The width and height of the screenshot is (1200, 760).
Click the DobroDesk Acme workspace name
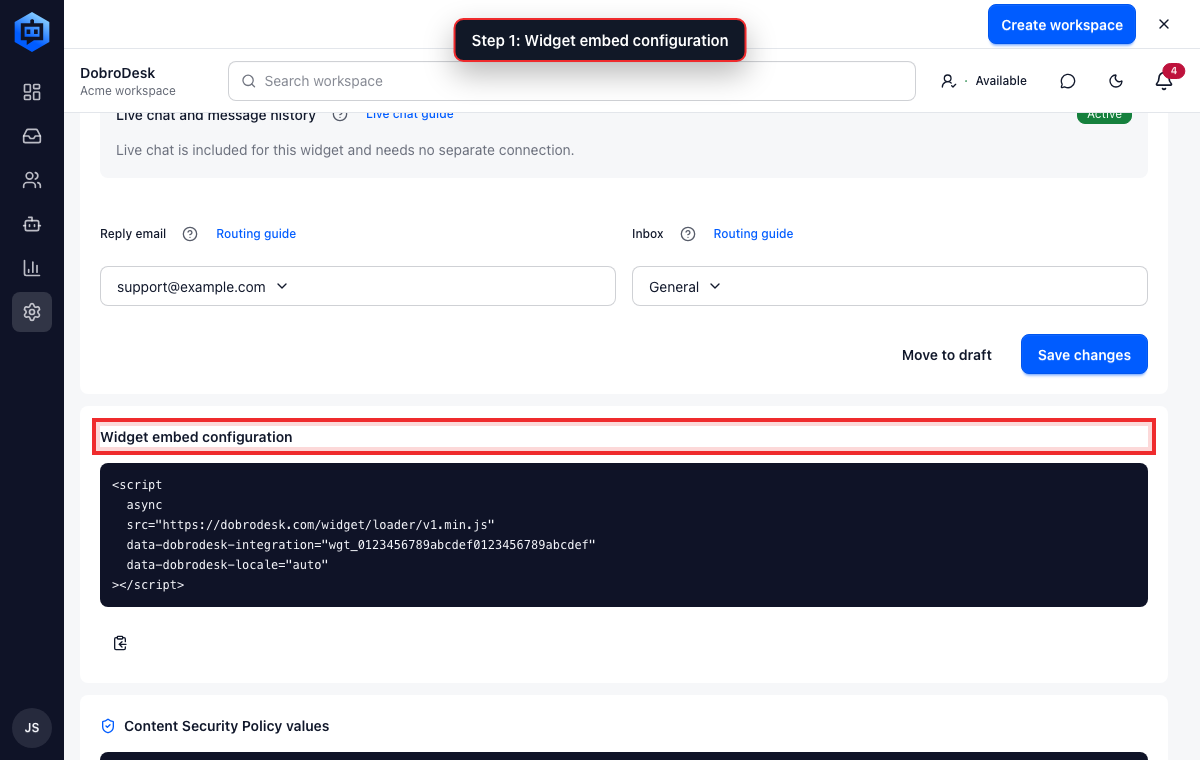(x=128, y=81)
